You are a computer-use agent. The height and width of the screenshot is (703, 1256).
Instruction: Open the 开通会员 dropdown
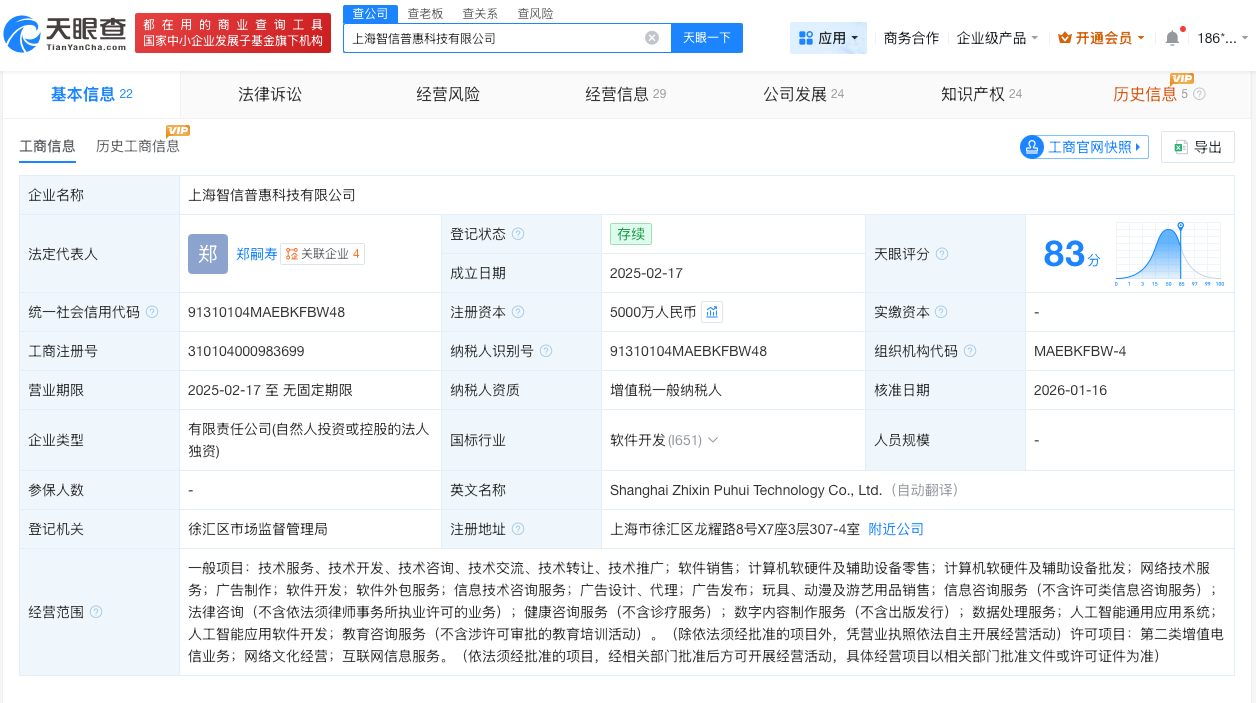pos(1100,37)
